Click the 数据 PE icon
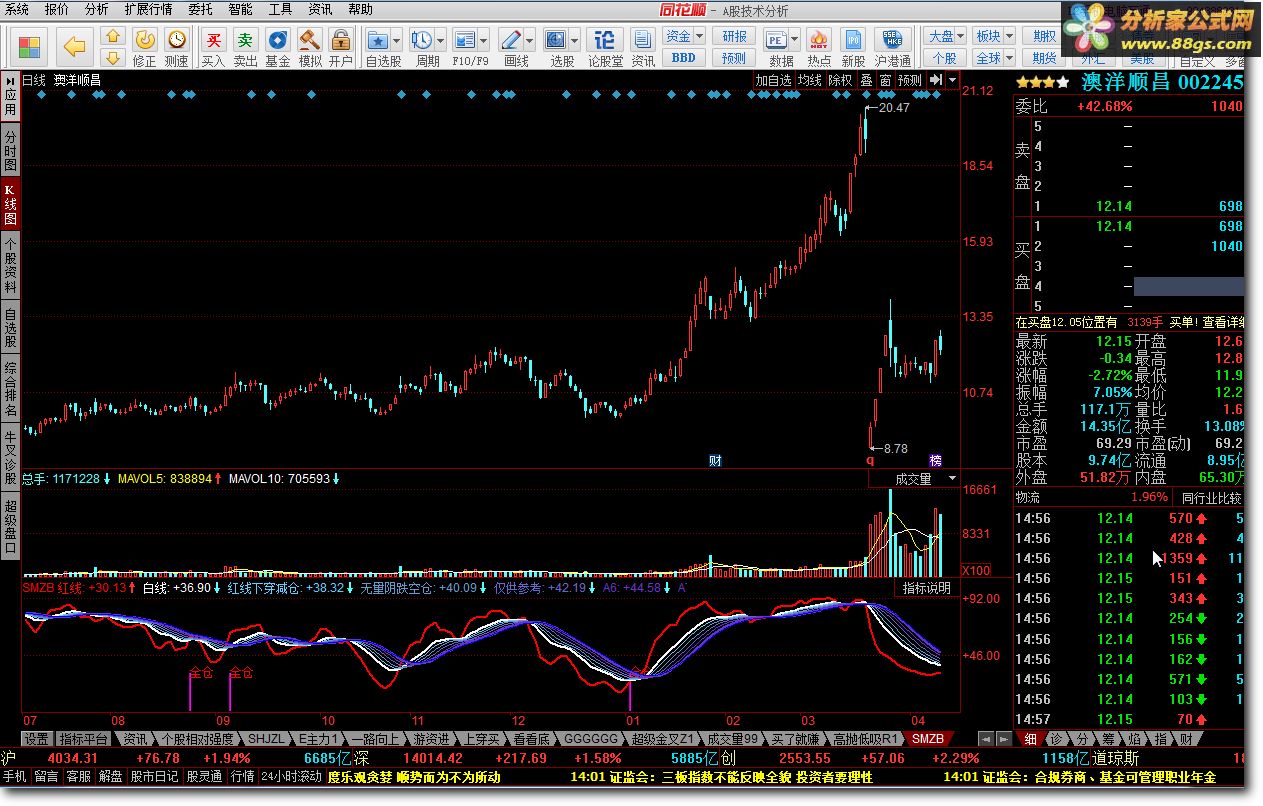Viewport: 1263px width, 806px height. (776, 39)
